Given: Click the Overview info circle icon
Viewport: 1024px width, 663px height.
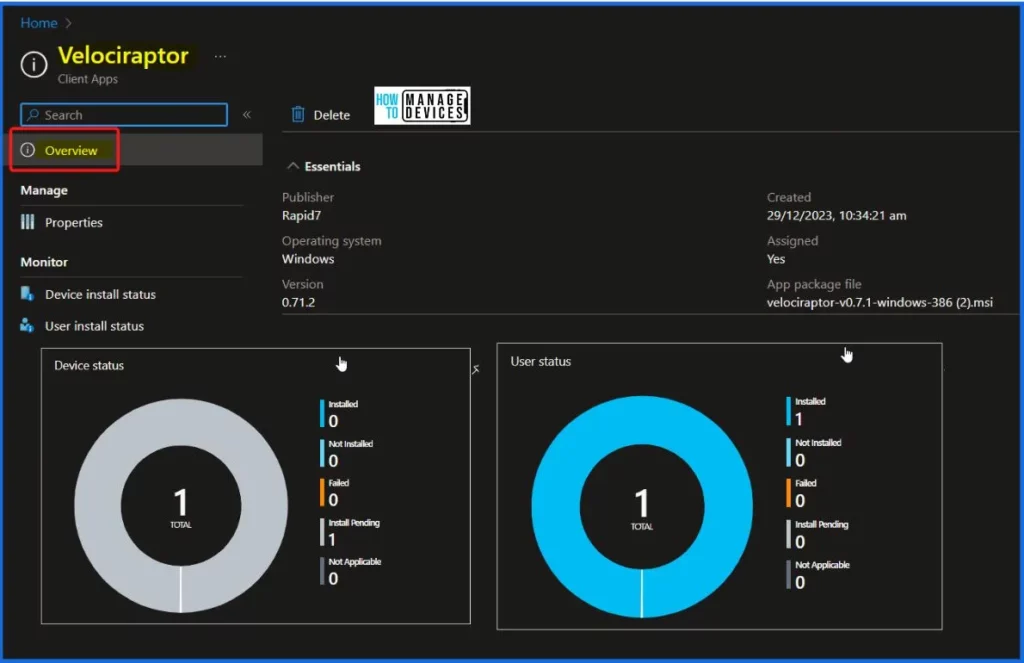Looking at the screenshot, I should (27, 150).
